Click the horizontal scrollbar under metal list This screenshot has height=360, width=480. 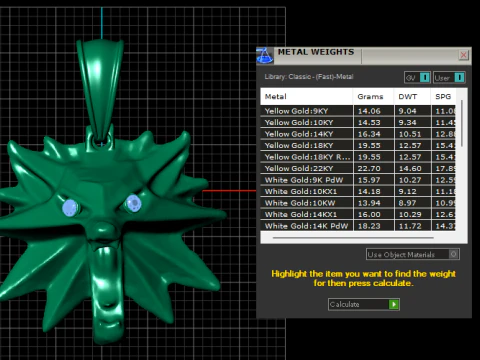(353, 238)
